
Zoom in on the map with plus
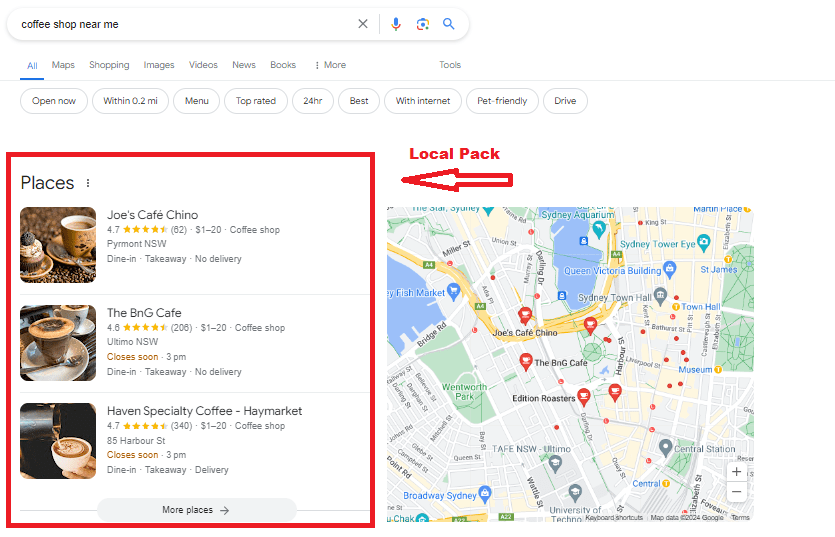[x=736, y=471]
